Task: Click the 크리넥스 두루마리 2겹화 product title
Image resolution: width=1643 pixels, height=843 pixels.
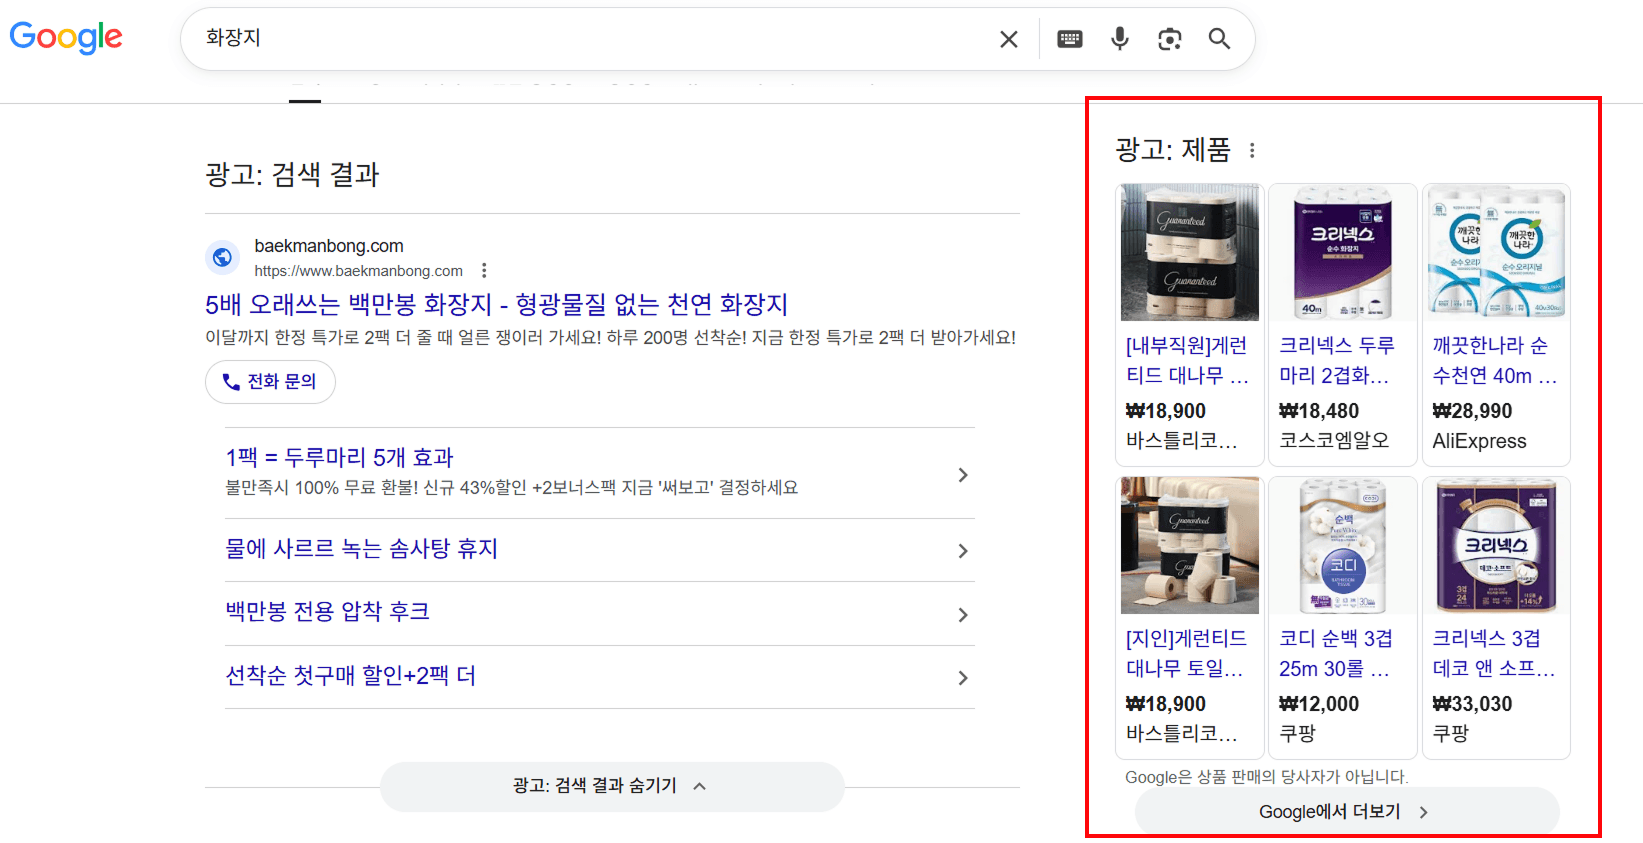Action: [1336, 361]
